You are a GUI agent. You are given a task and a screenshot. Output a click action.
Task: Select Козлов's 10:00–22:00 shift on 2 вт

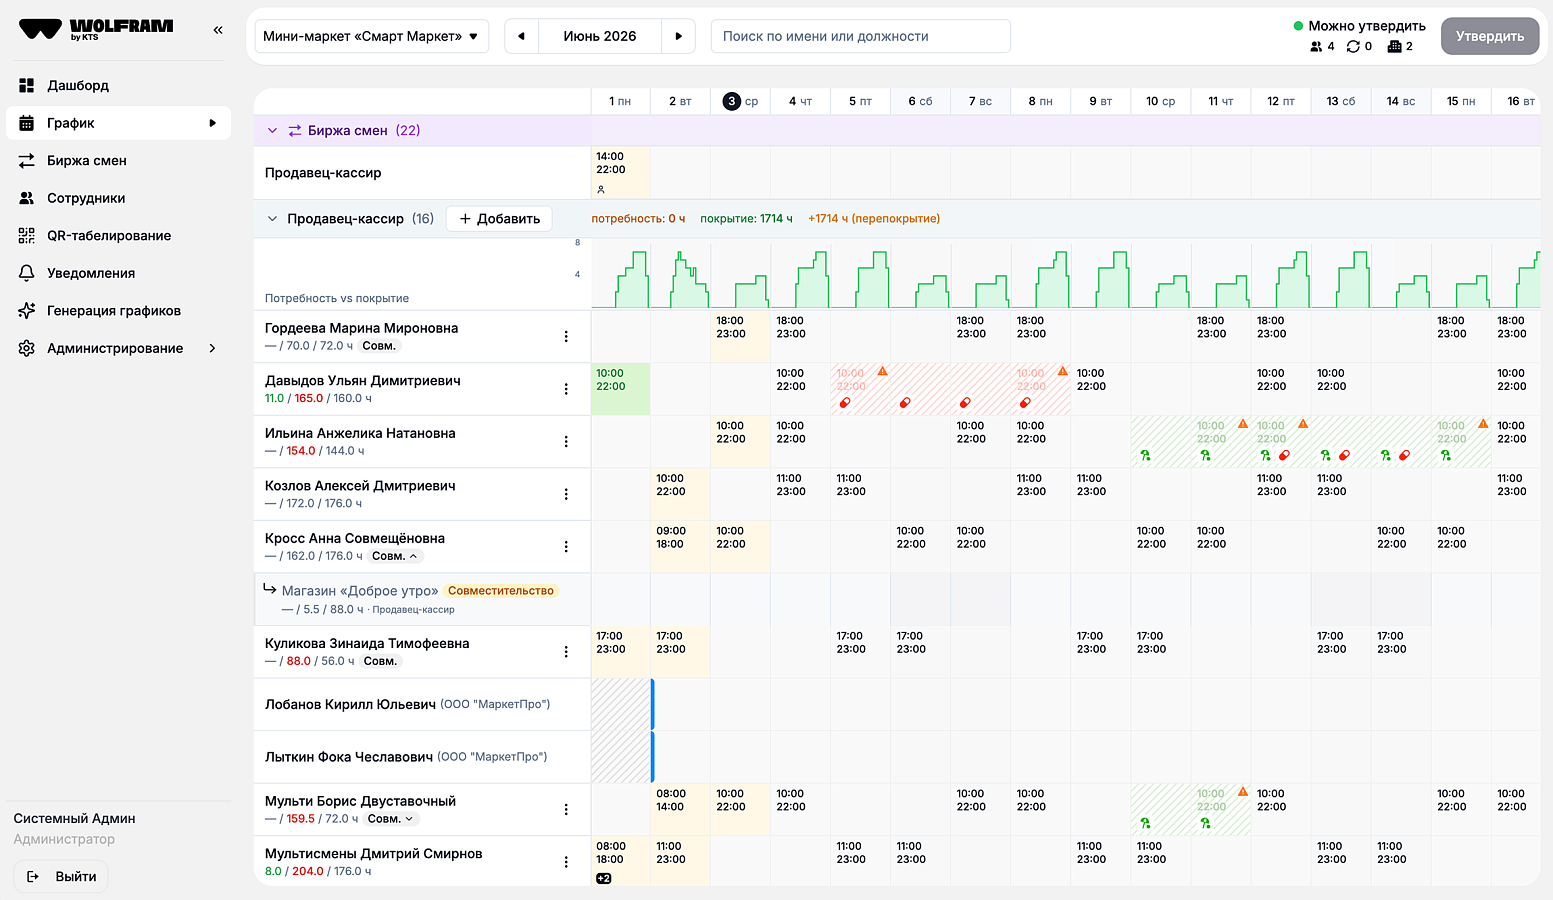click(x=681, y=494)
